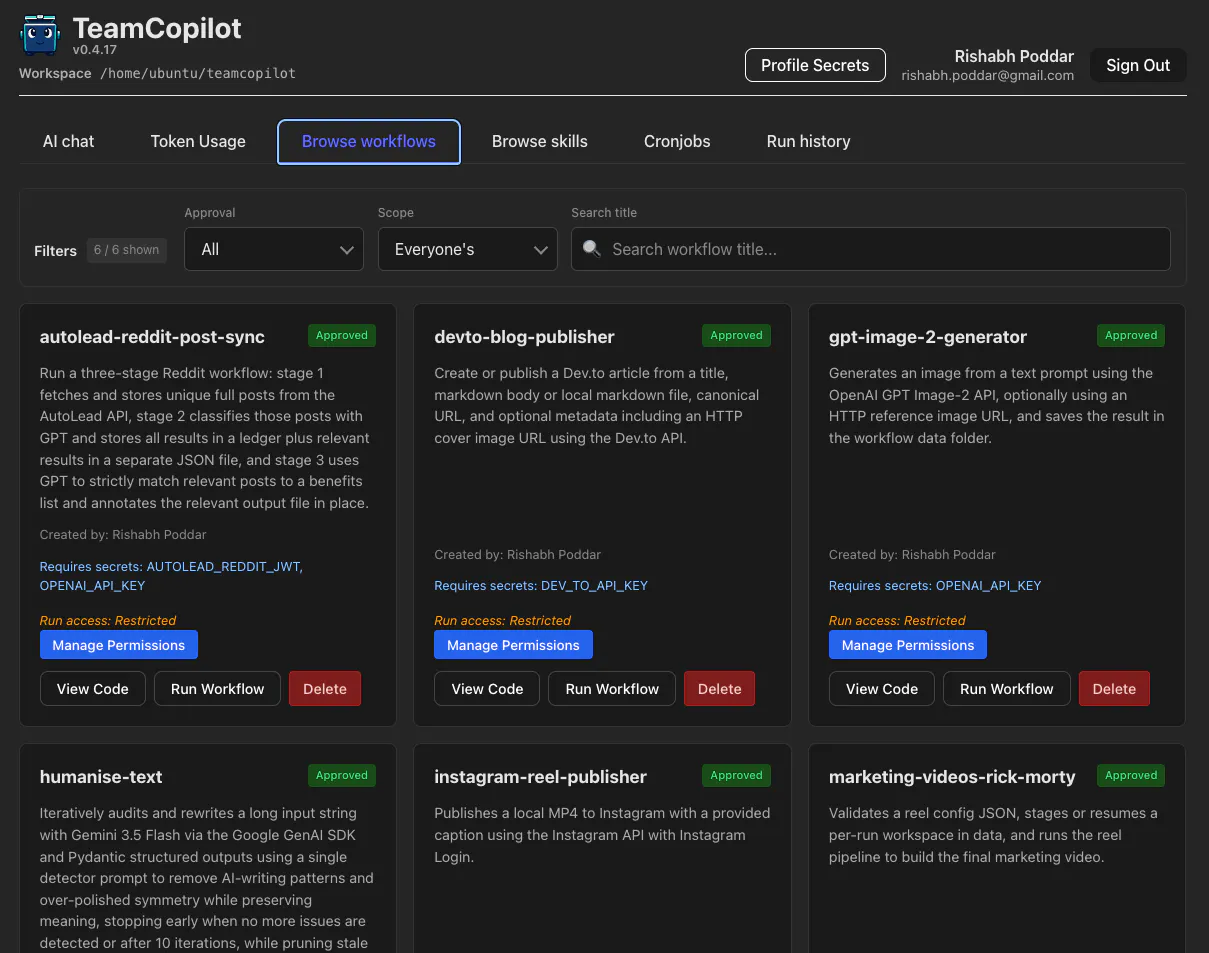View Code of gpt-image-2-generator
The height and width of the screenshot is (953, 1209).
click(882, 689)
